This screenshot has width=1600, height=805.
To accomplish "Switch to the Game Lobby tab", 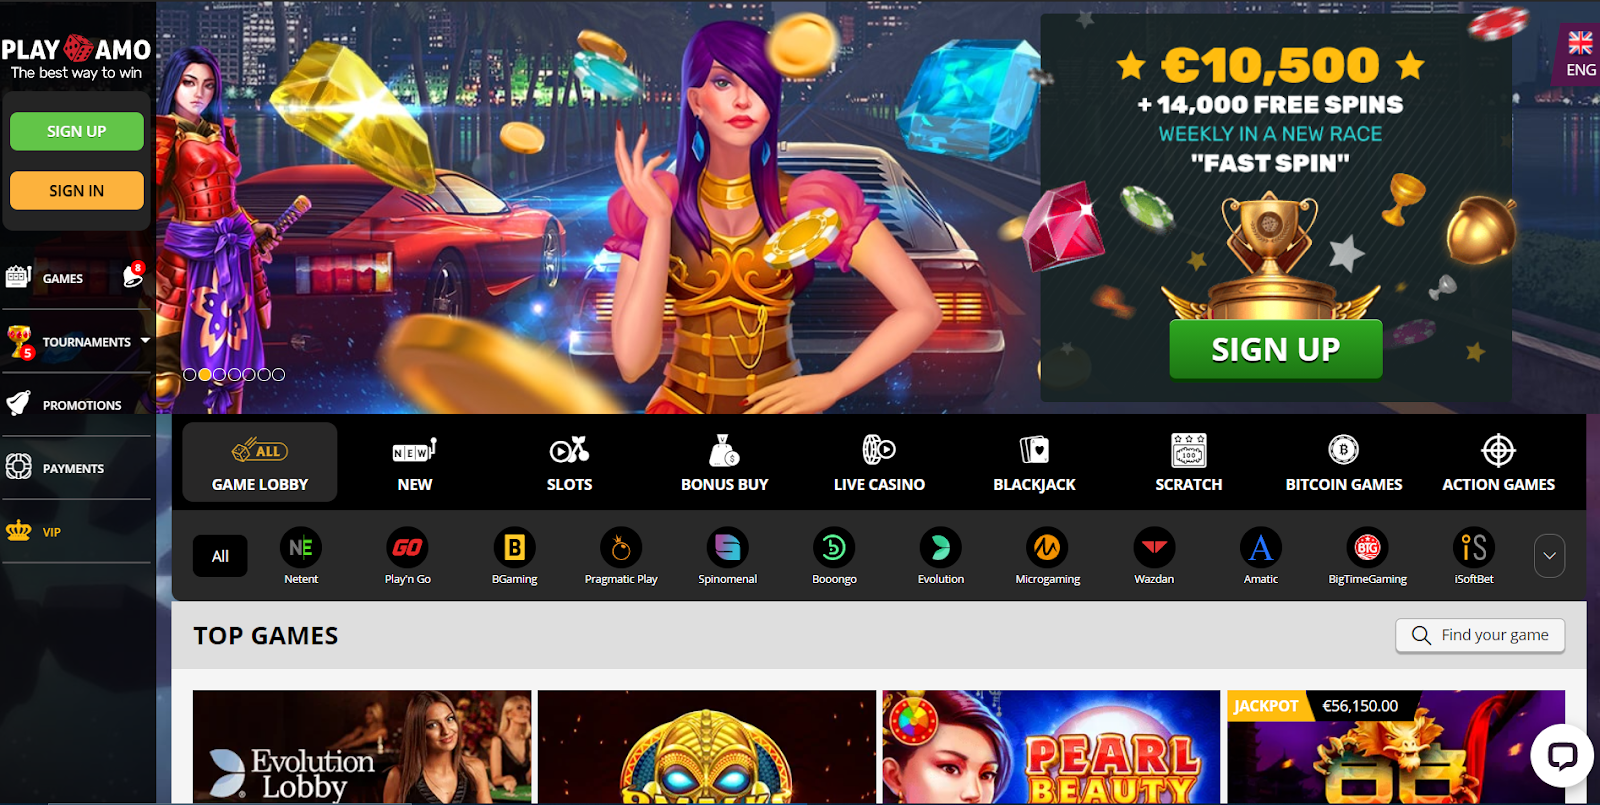I will [x=260, y=462].
